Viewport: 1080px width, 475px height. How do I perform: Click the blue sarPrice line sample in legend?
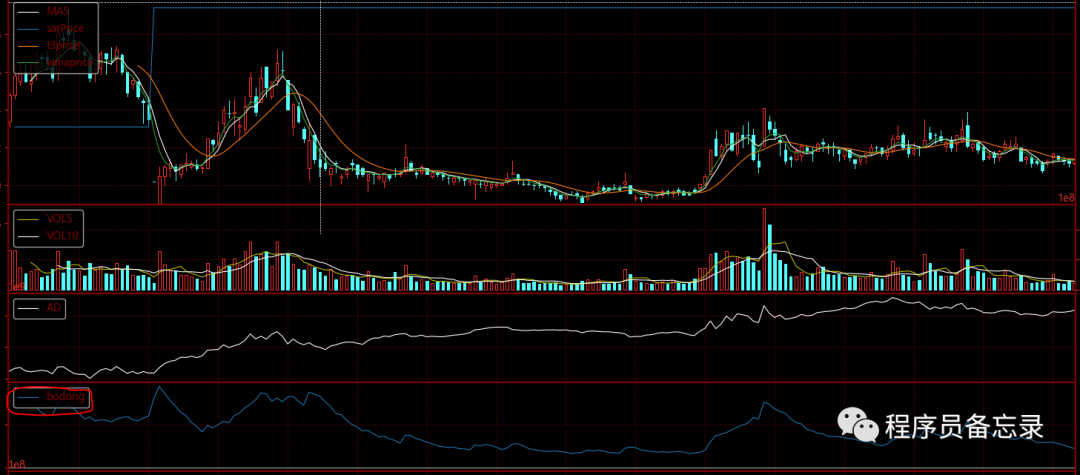tap(28, 29)
